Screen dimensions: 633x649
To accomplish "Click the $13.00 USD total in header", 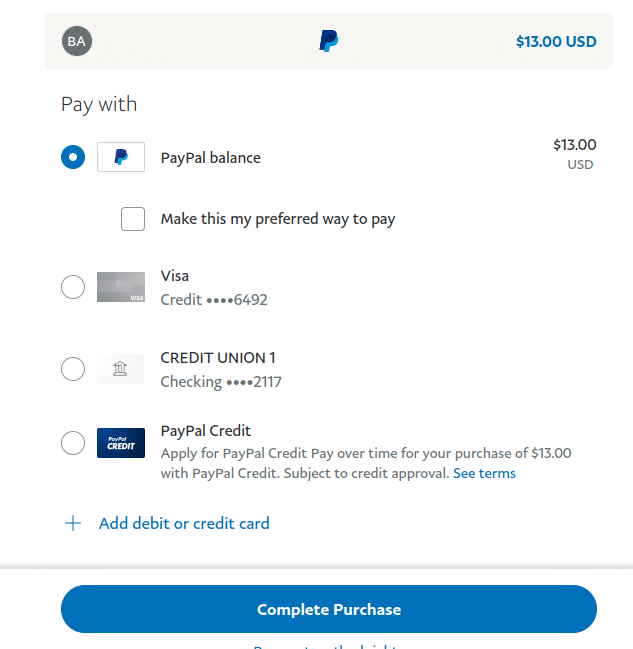I will 556,41.
